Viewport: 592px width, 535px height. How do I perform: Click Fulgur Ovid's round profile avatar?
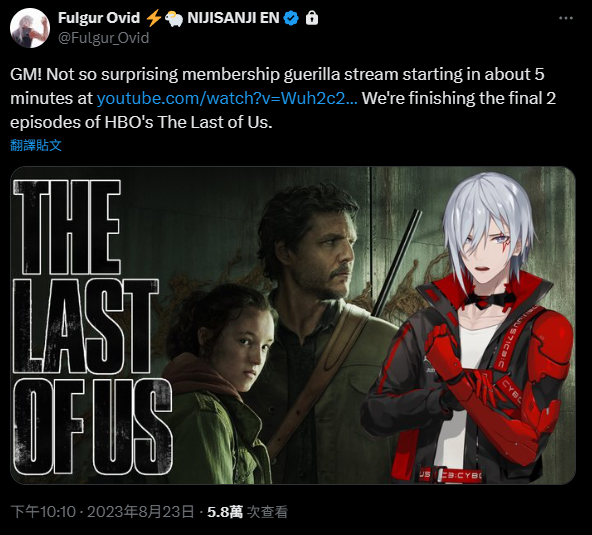(30, 28)
